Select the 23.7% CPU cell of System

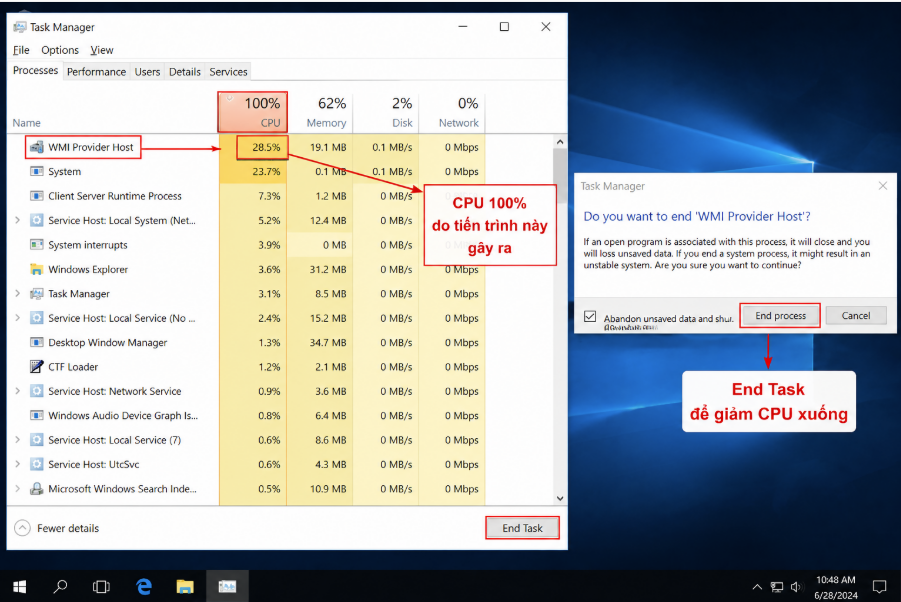coord(253,171)
